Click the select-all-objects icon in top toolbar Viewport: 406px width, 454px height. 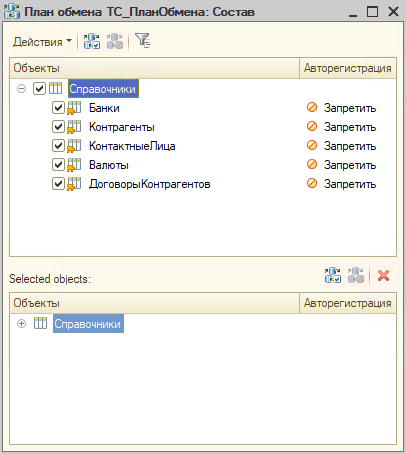click(92, 41)
